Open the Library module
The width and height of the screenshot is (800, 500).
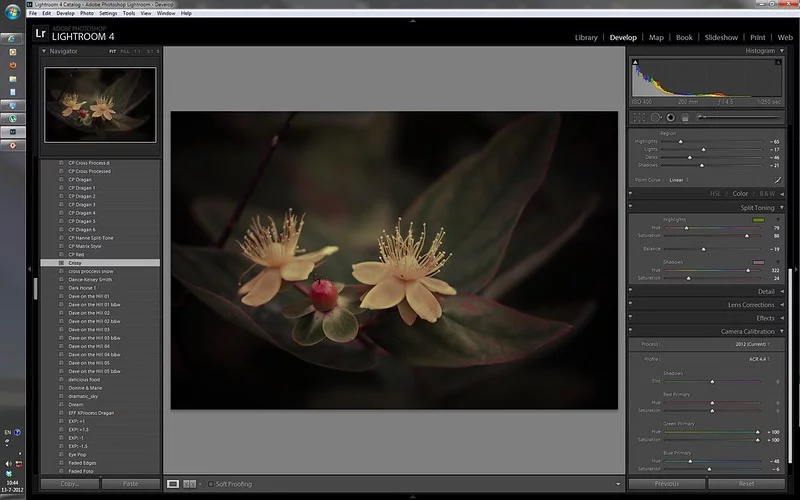point(586,37)
